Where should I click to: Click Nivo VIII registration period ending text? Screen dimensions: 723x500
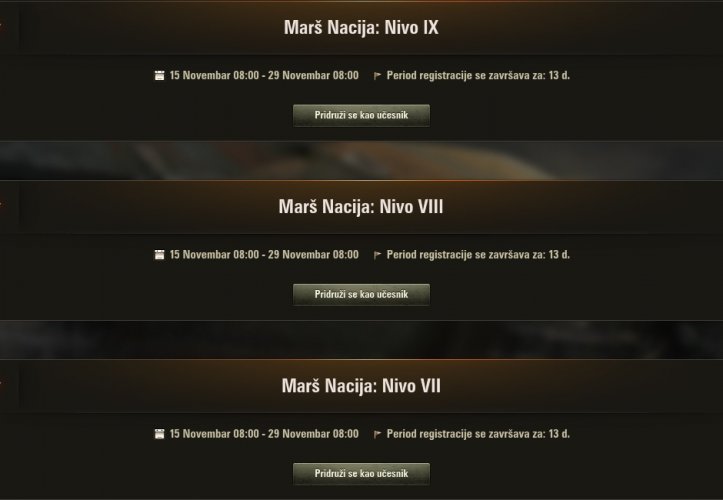478,255
